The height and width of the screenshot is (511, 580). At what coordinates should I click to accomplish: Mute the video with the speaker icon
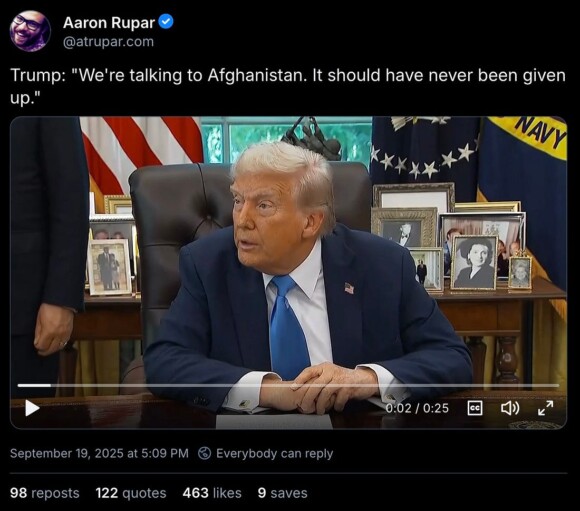[x=510, y=408]
